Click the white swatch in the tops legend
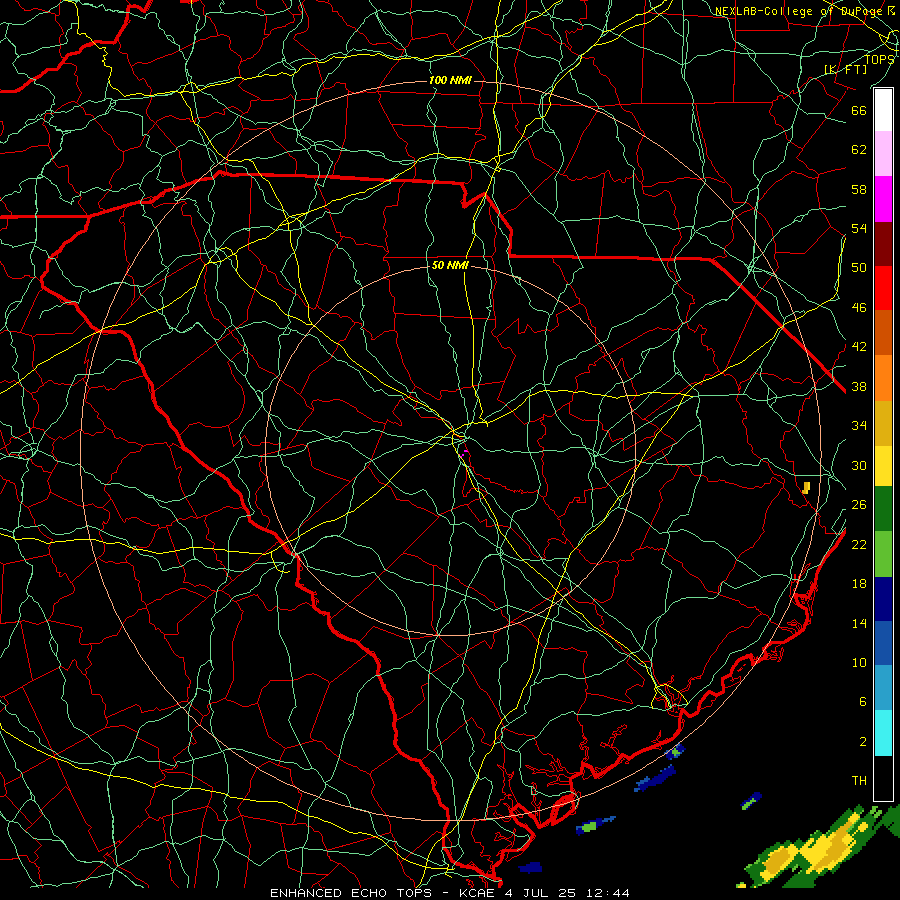The width and height of the screenshot is (900, 900). [x=883, y=110]
